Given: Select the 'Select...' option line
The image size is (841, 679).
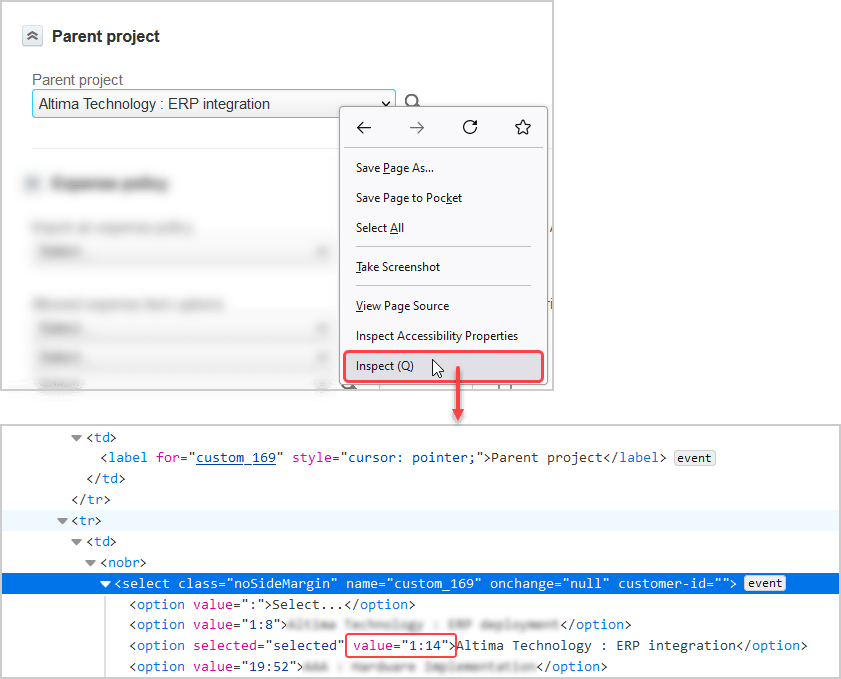Looking at the screenshot, I should coord(272,604).
